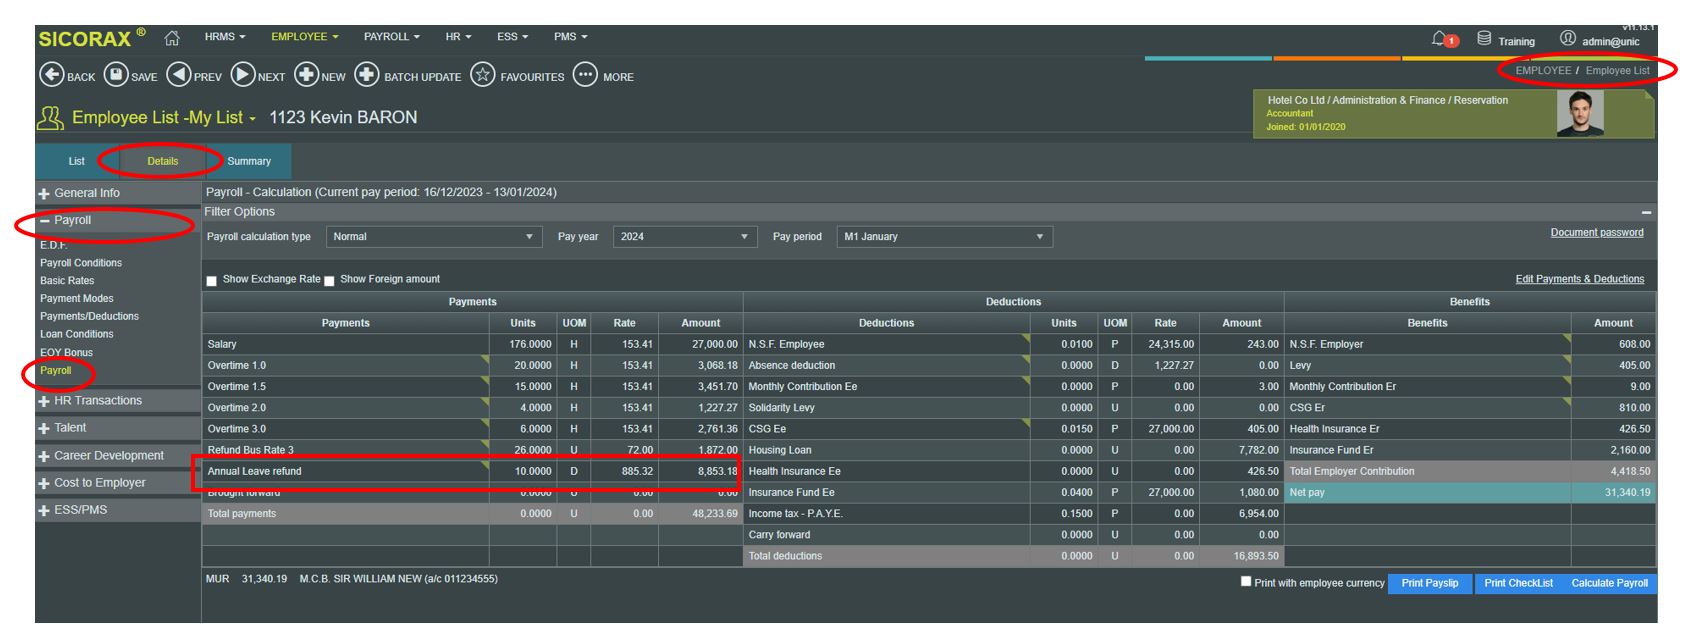Go to the Home icon

(172, 38)
